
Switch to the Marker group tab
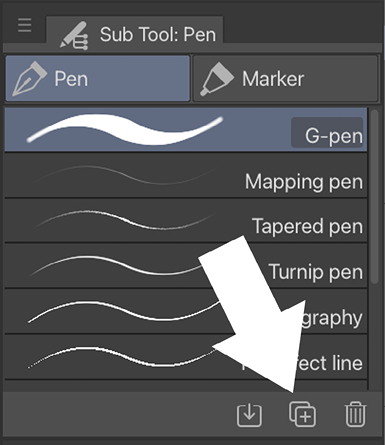click(286, 79)
